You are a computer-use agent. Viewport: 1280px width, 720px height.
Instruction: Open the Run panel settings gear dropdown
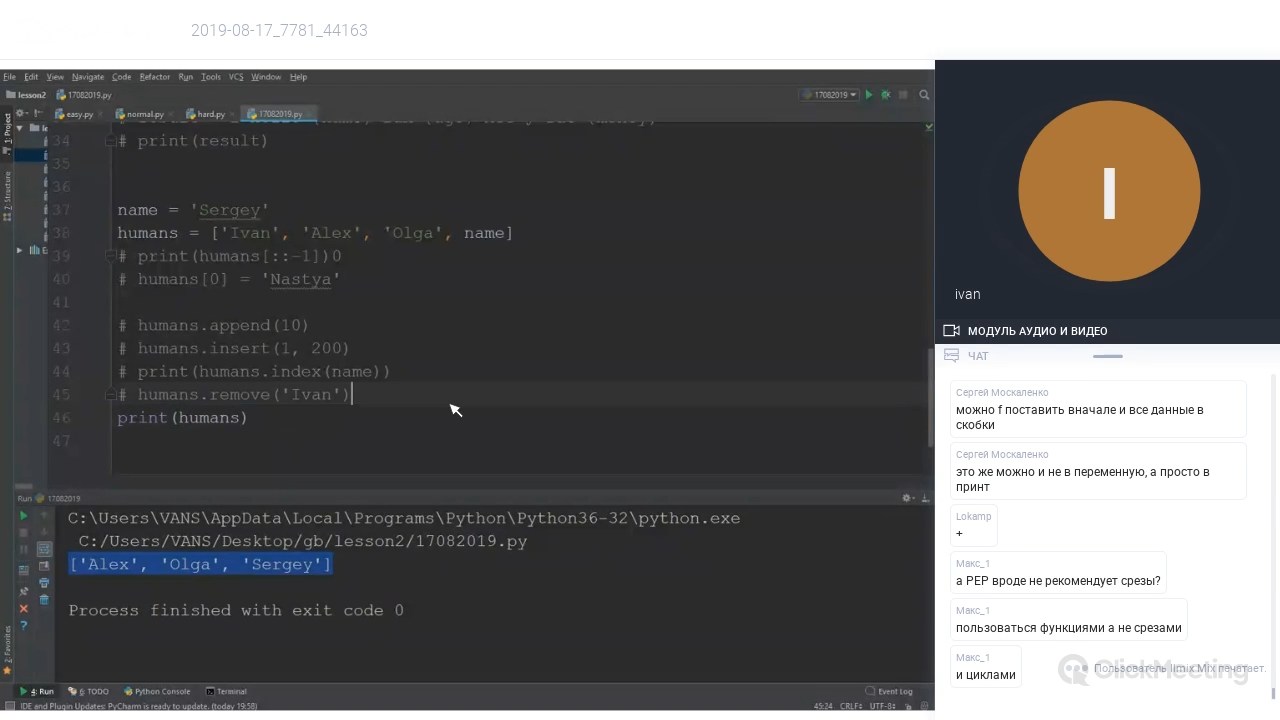pyautogui.click(x=909, y=498)
